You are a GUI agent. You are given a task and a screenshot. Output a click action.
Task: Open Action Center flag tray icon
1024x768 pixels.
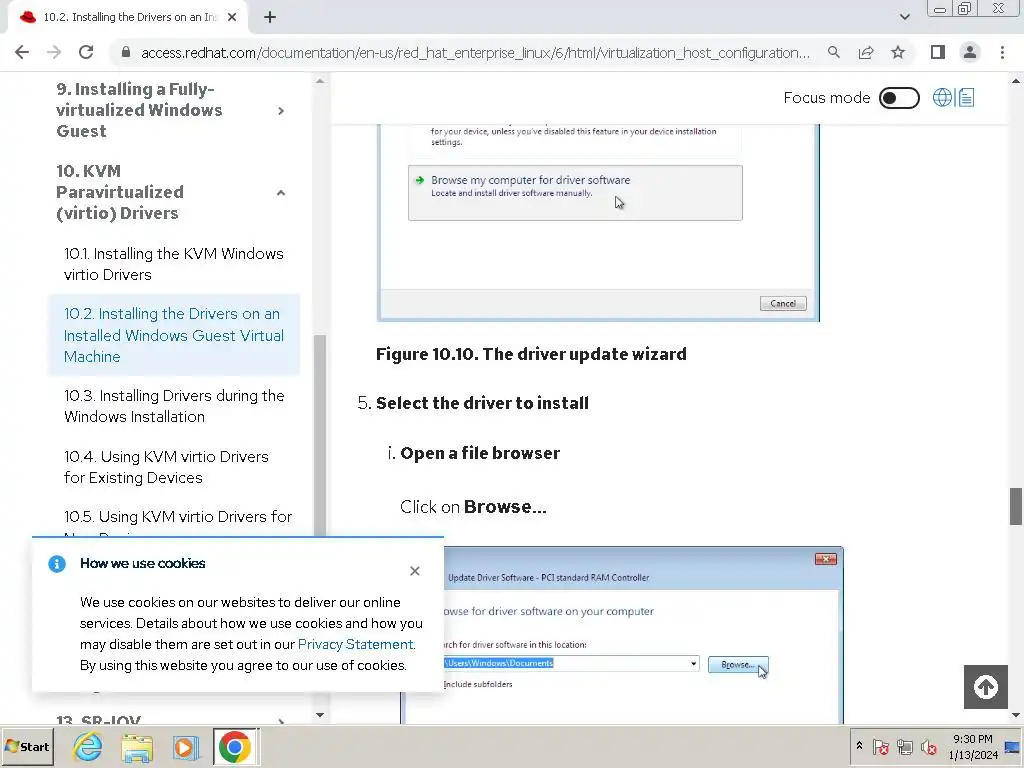[880, 746]
